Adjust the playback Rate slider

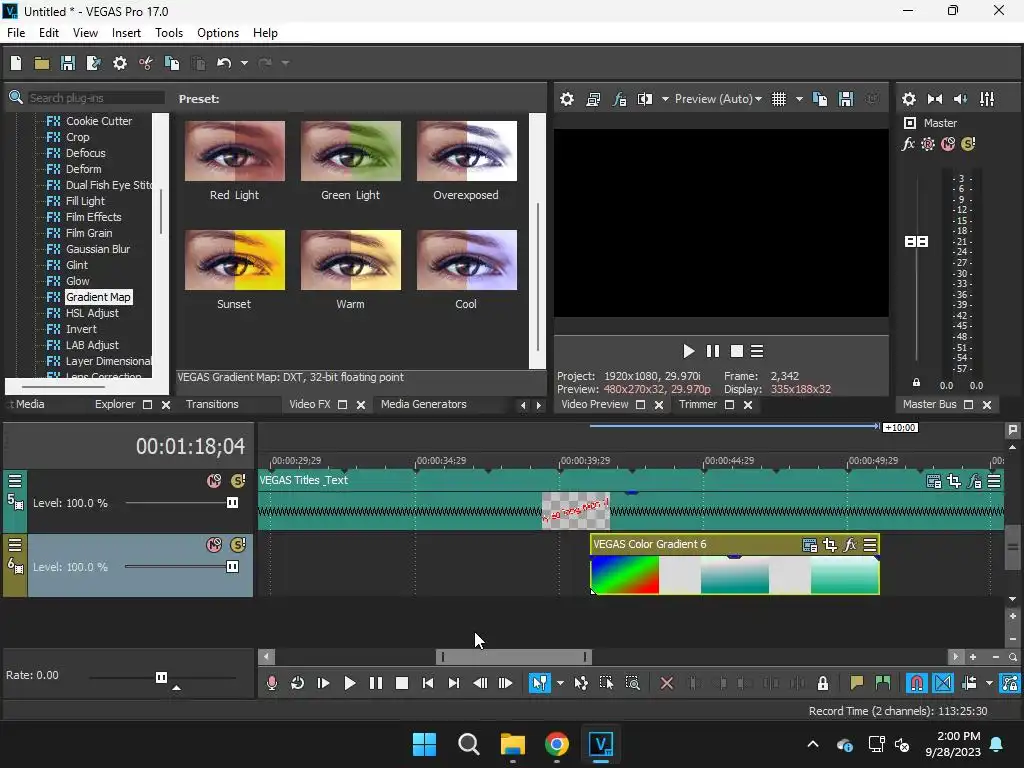(x=161, y=677)
